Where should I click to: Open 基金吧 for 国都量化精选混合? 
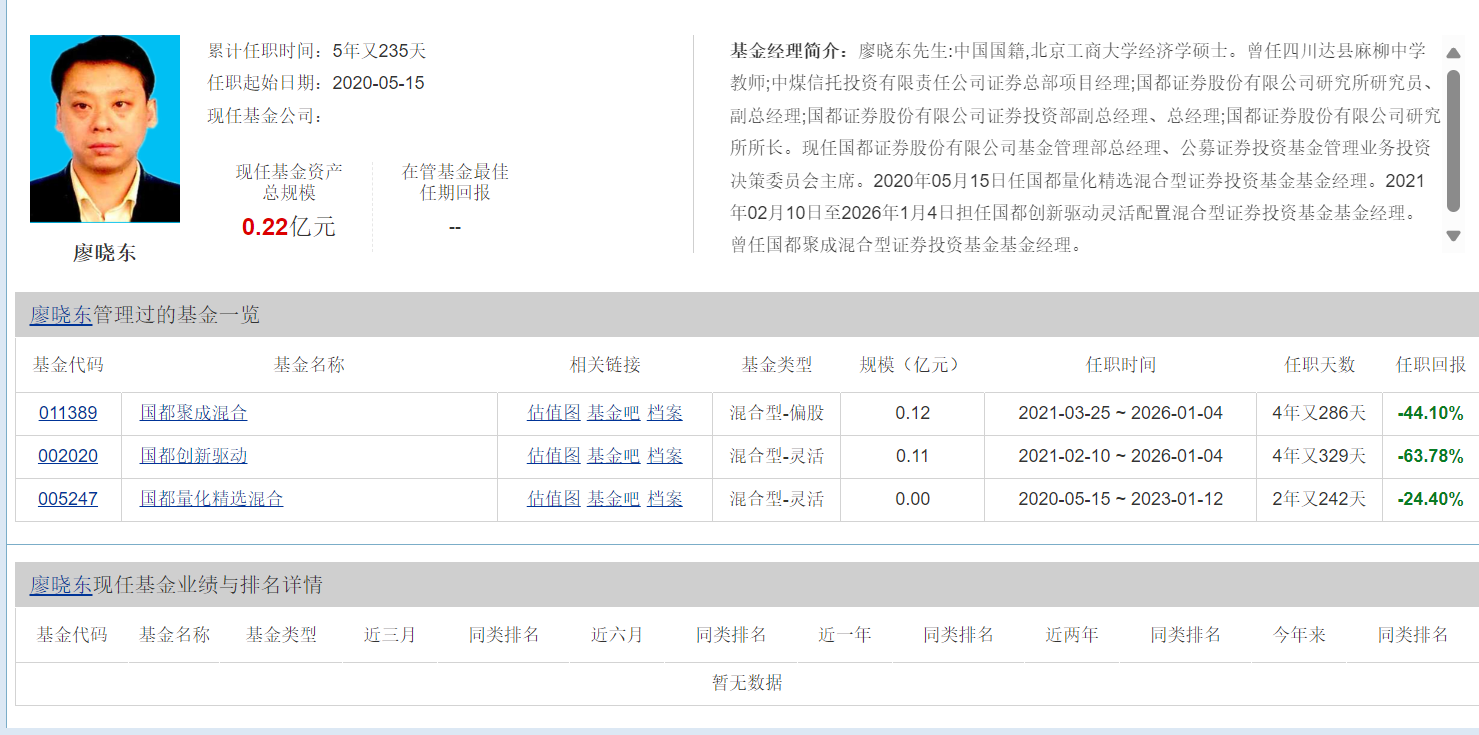[x=613, y=499]
